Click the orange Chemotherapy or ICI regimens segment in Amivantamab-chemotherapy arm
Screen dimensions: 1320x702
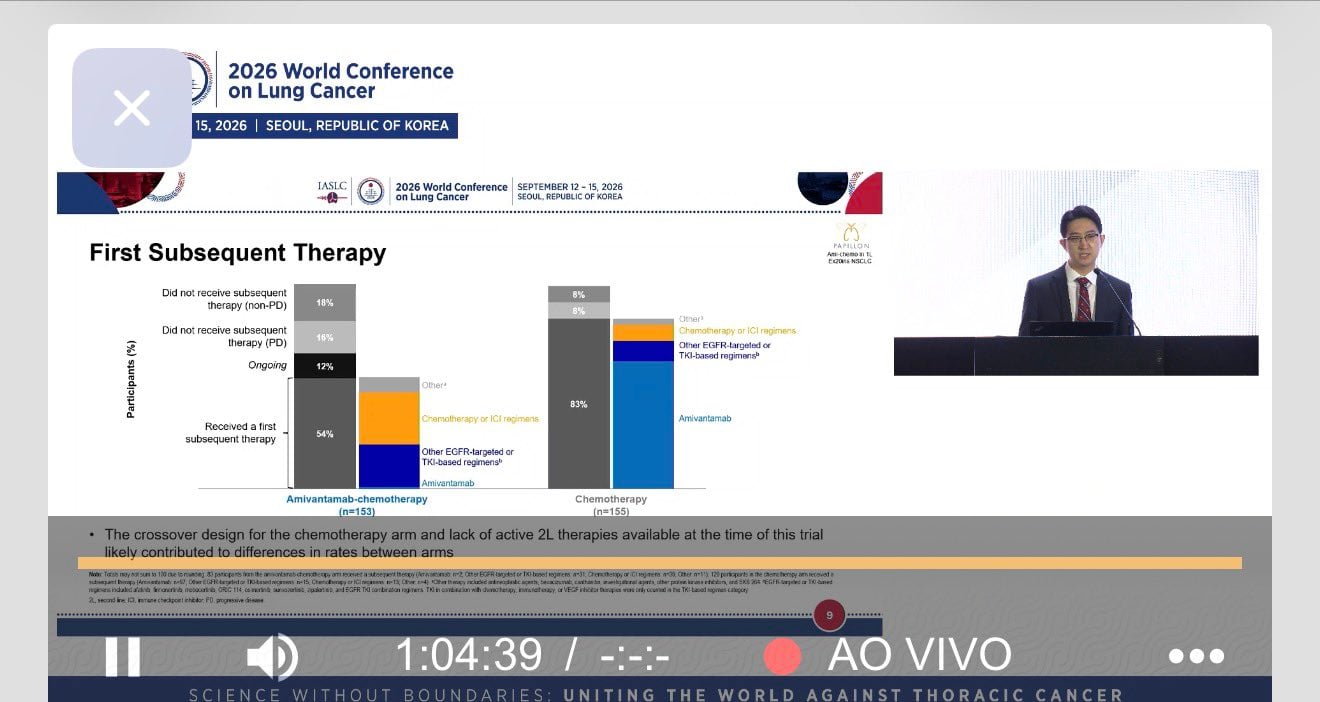[x=389, y=418]
